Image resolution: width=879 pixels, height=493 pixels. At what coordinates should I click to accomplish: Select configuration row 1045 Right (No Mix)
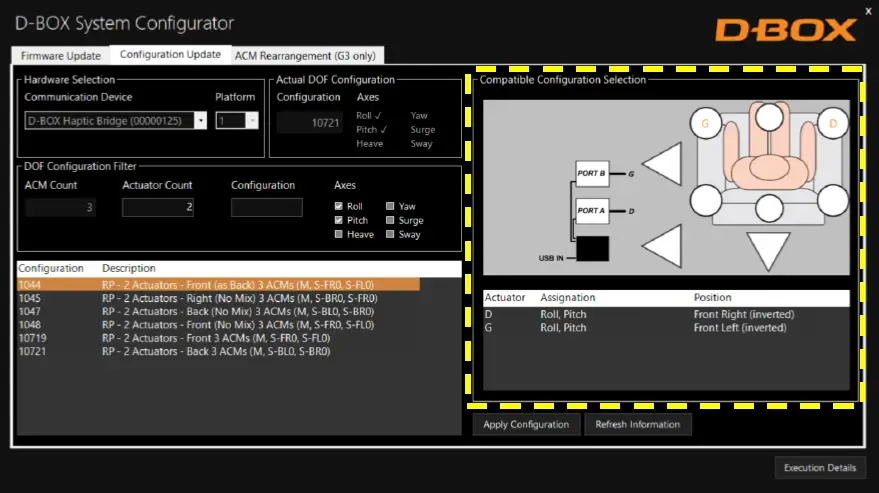pyautogui.click(x=239, y=298)
